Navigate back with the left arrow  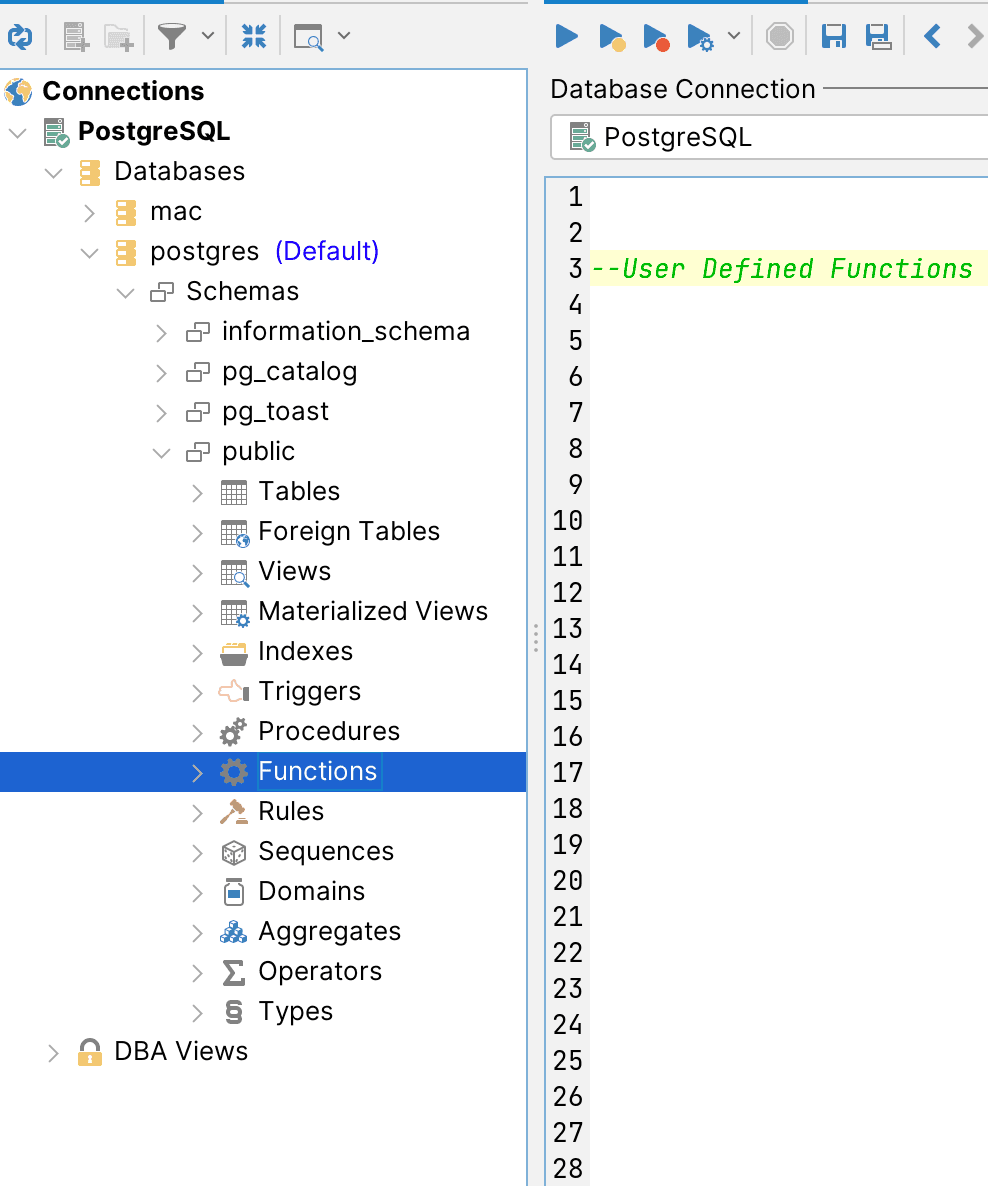(931, 36)
